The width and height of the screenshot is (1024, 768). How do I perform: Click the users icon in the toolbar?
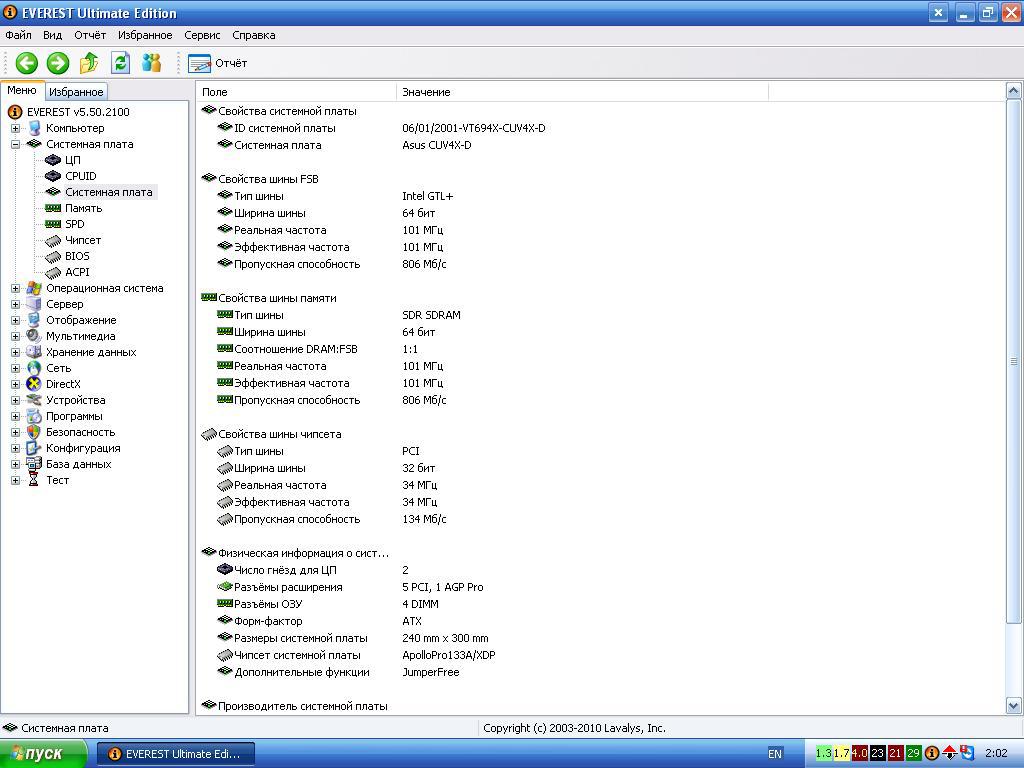[152, 63]
